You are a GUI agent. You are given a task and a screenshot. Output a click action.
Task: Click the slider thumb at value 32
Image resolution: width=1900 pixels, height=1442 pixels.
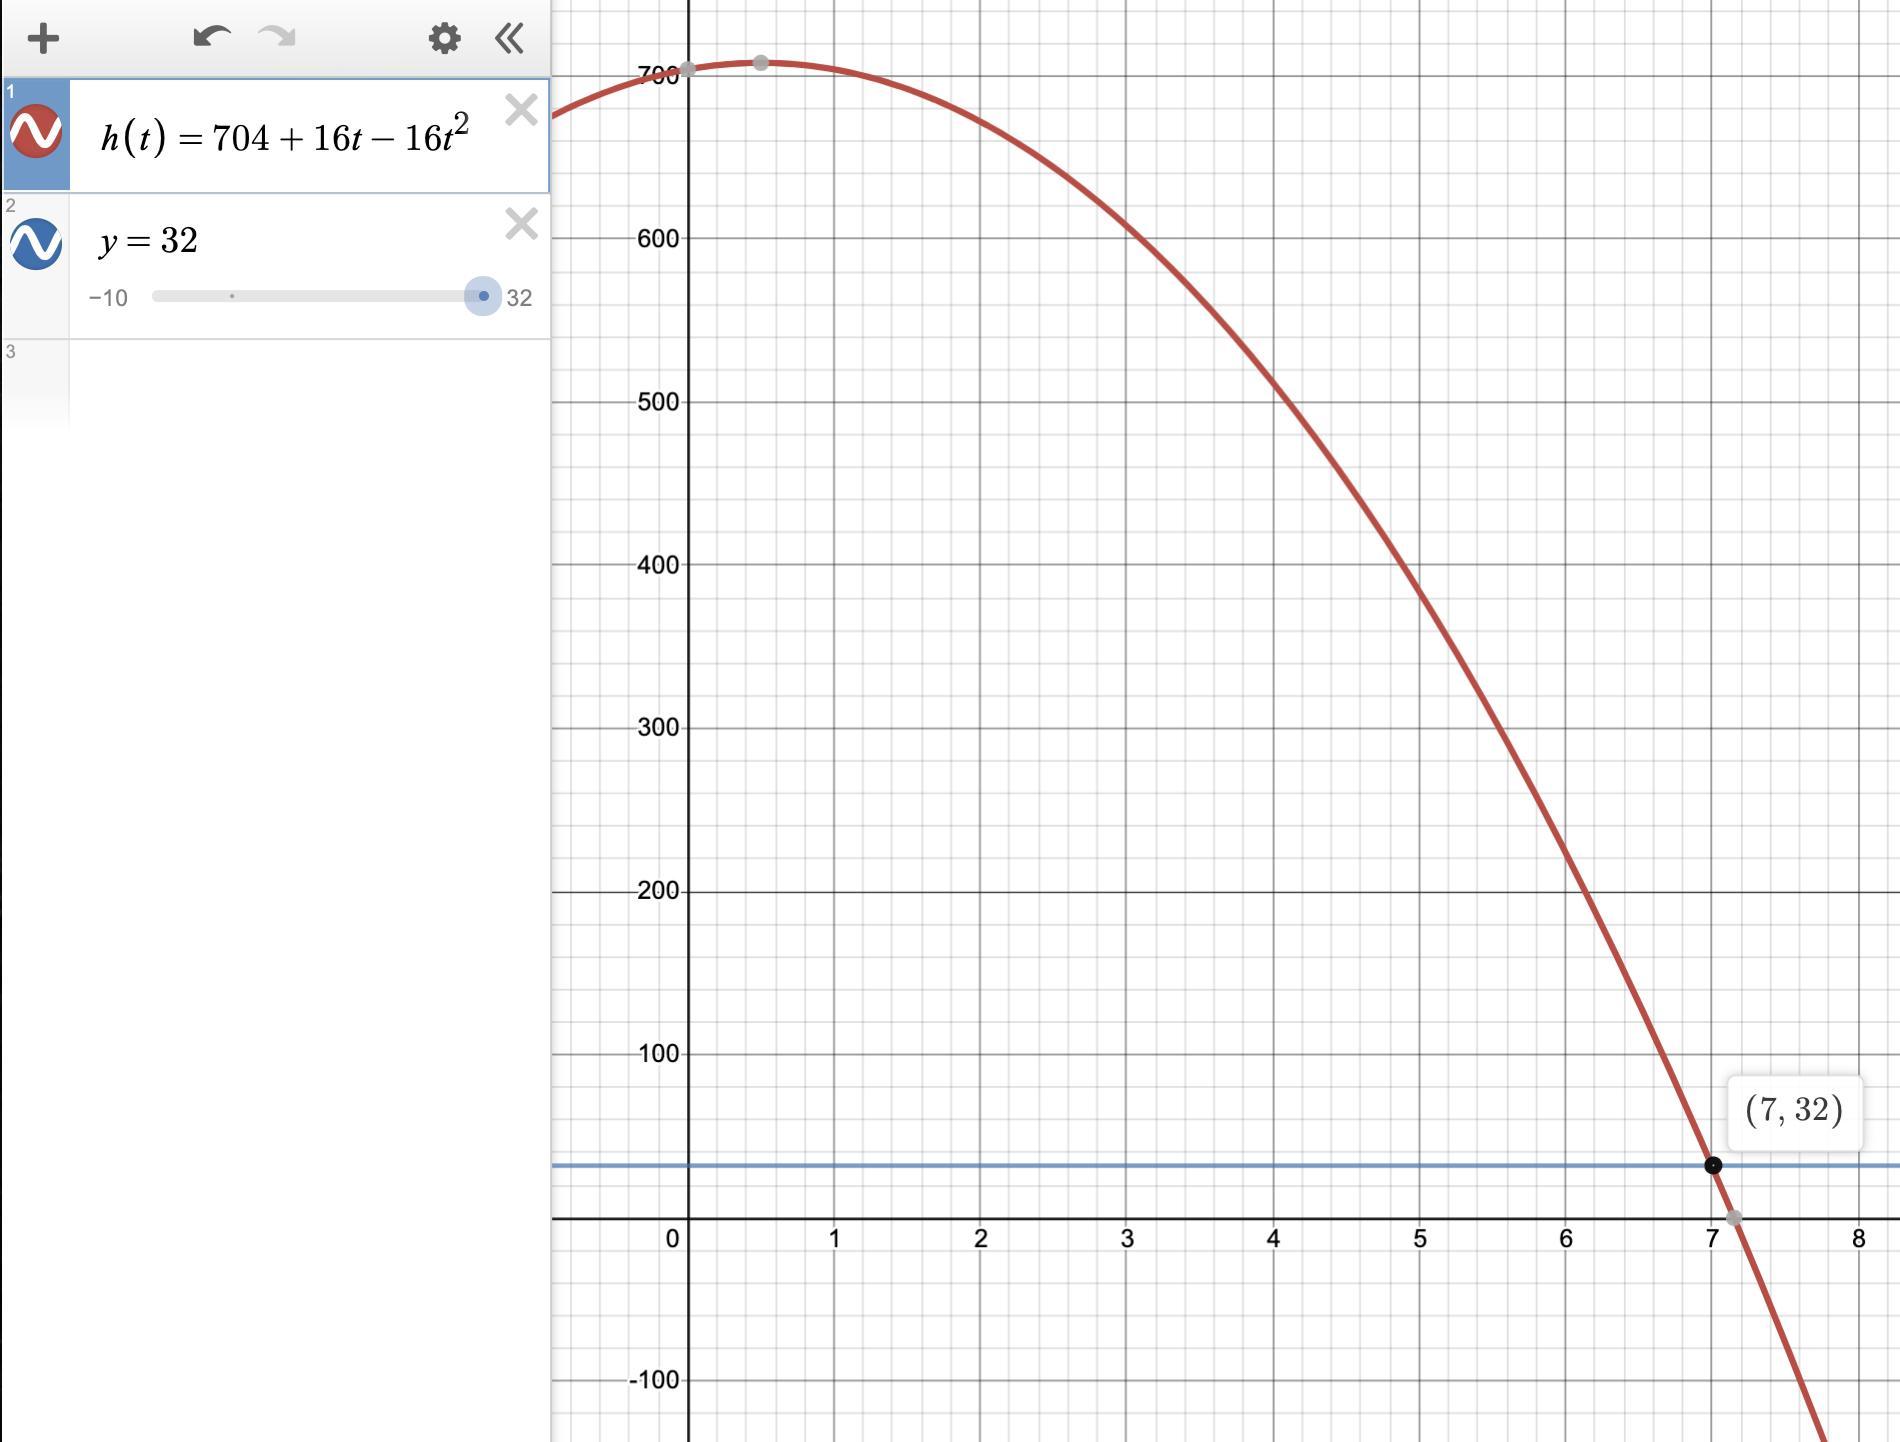[483, 296]
